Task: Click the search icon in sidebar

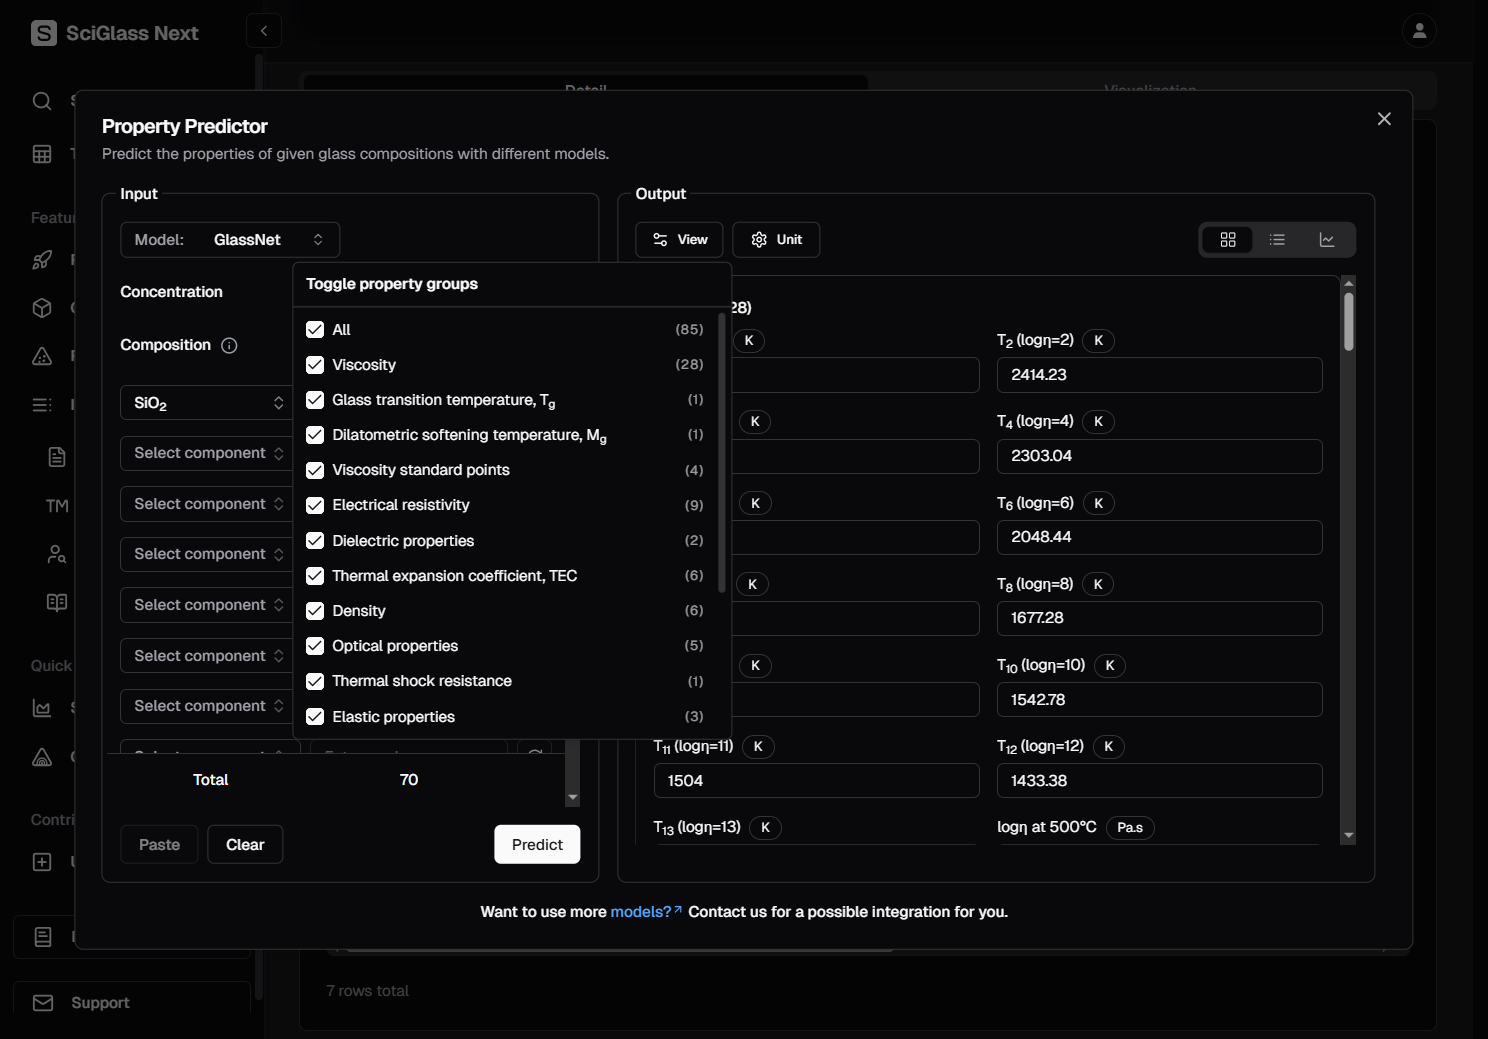Action: (x=42, y=101)
